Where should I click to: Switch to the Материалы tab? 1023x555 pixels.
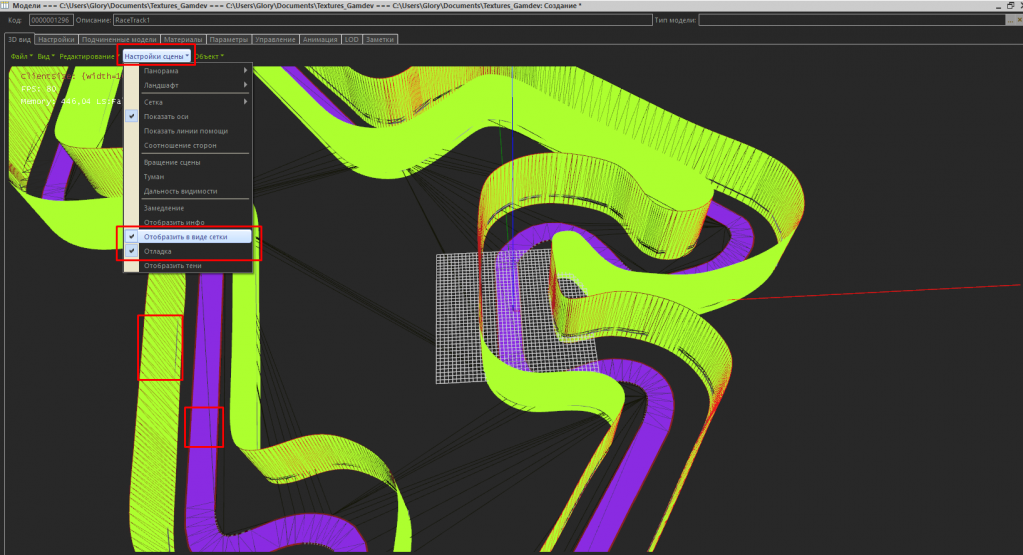click(183, 40)
